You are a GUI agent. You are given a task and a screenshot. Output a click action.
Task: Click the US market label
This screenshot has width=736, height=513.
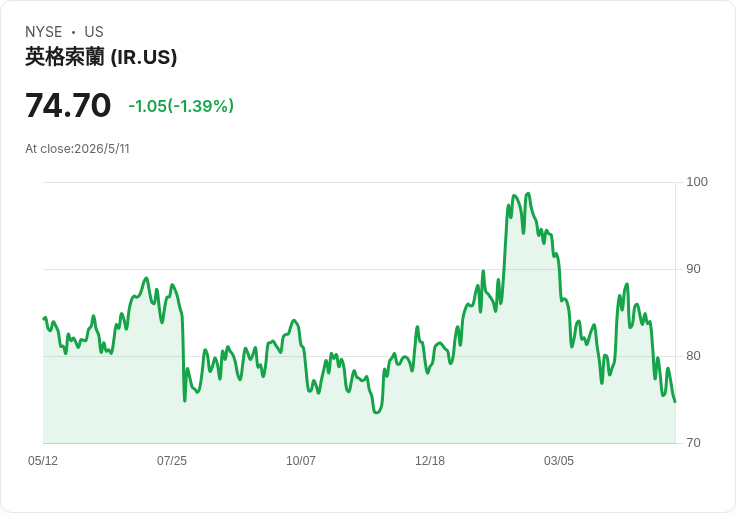coord(94,32)
